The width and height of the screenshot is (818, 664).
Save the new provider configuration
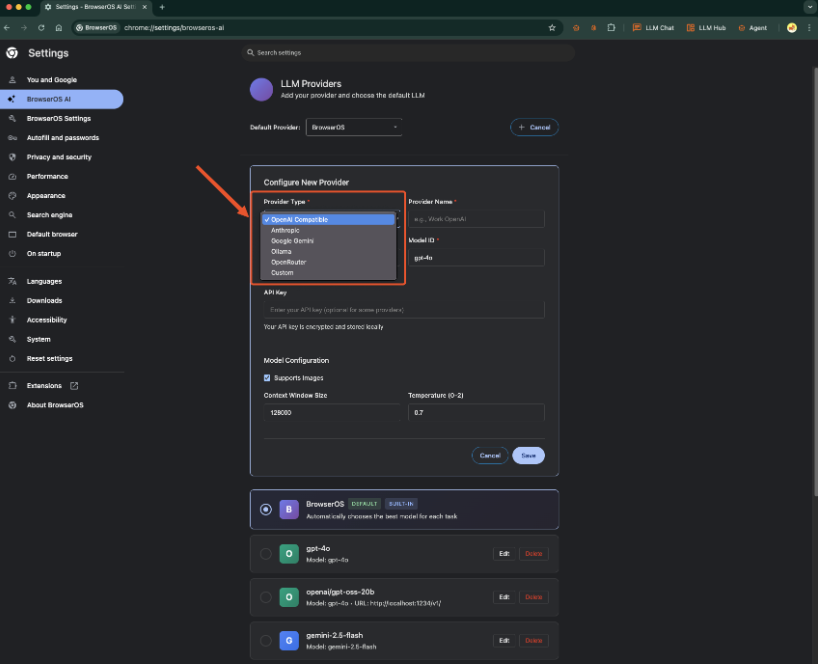[x=528, y=455]
